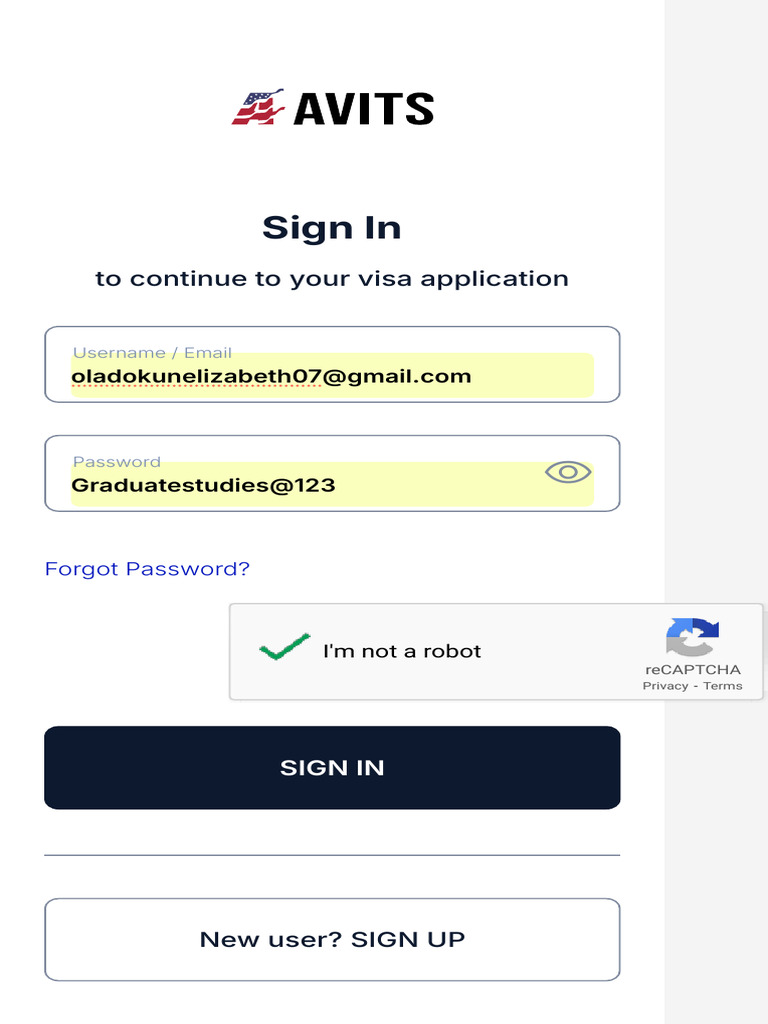
Task: Click the reCAPTCHA arrows logo icon
Action: click(x=692, y=637)
